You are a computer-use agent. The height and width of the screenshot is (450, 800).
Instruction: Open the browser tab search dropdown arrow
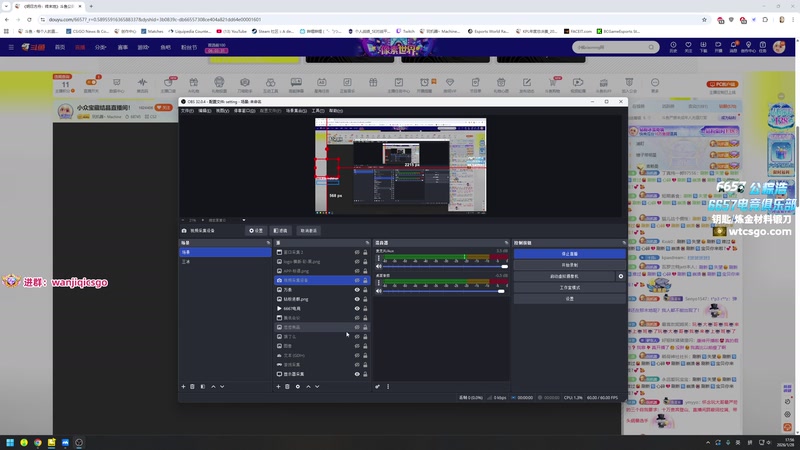(6, 6)
